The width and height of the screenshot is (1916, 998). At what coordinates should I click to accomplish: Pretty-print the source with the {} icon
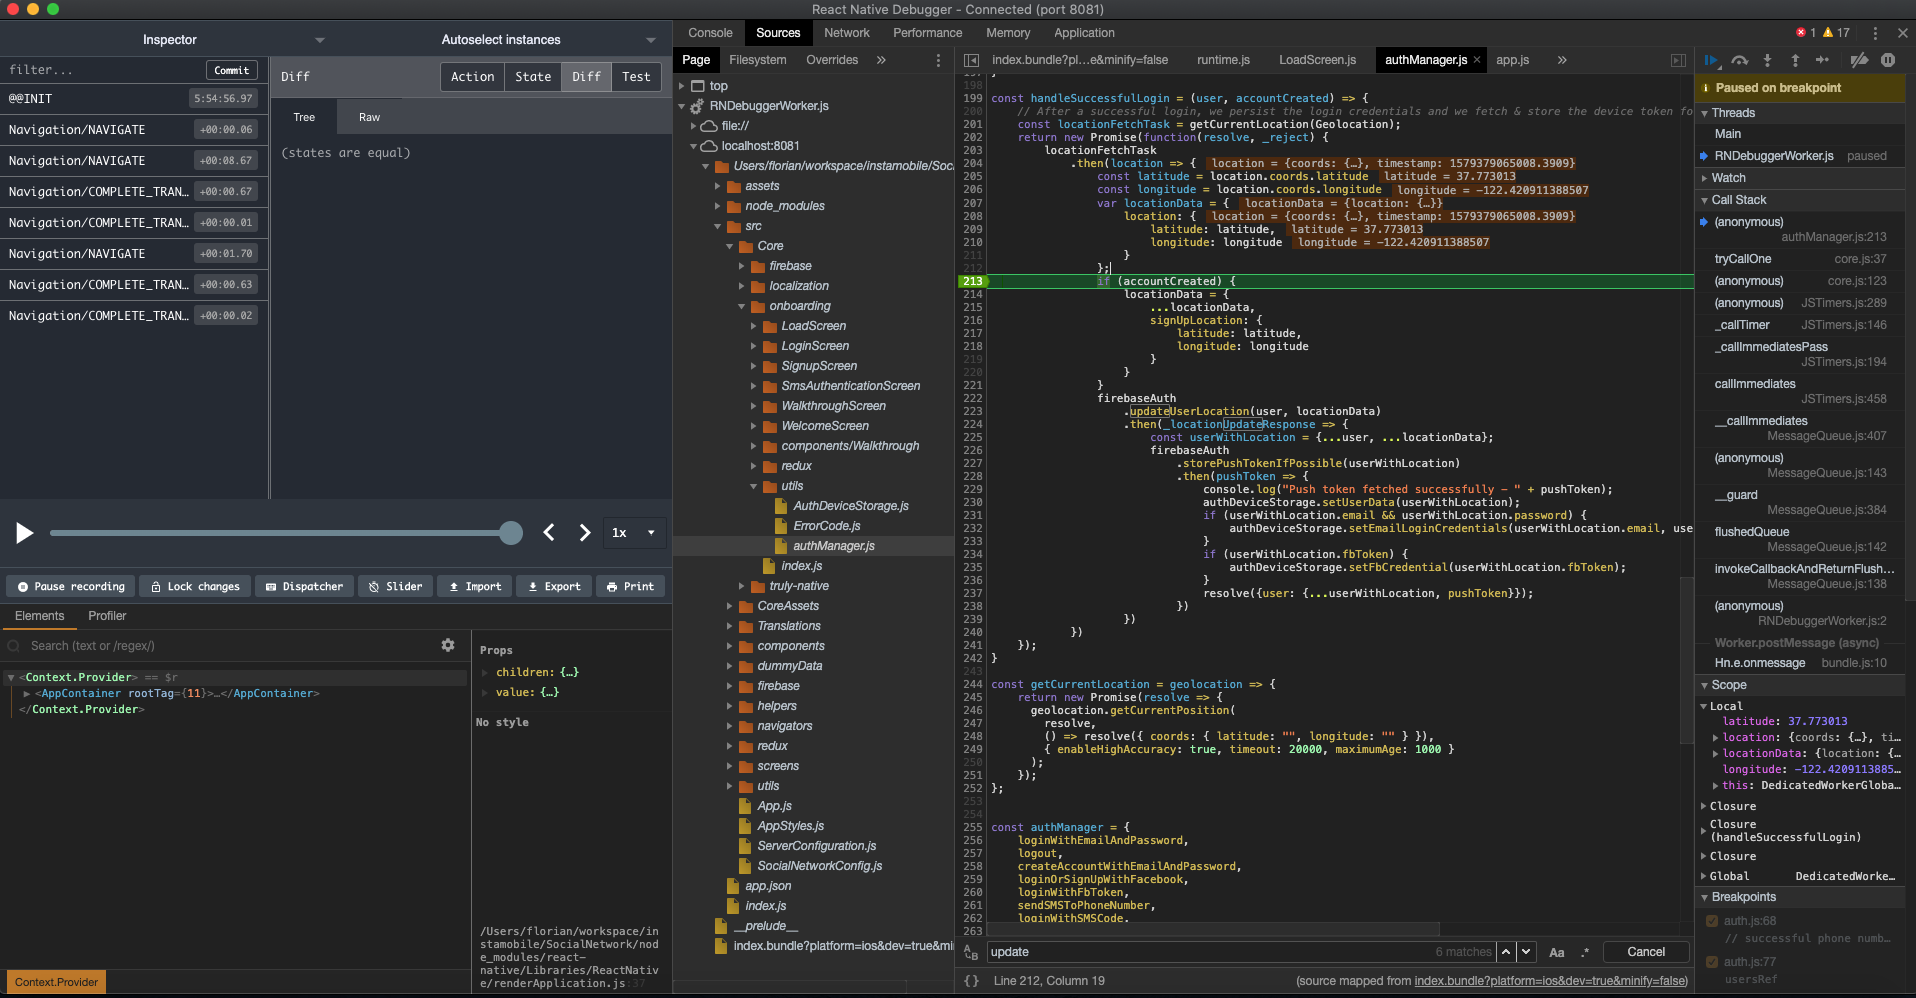point(971,981)
